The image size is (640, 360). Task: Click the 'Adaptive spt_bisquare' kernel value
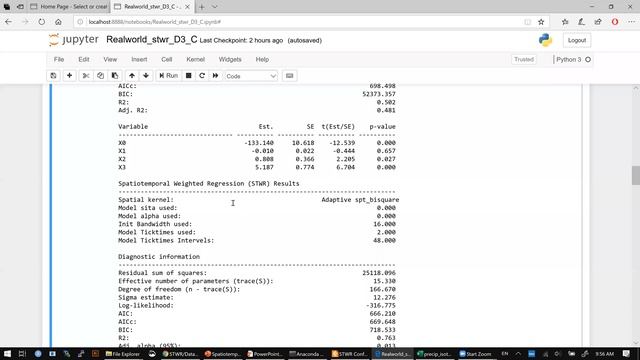point(360,200)
